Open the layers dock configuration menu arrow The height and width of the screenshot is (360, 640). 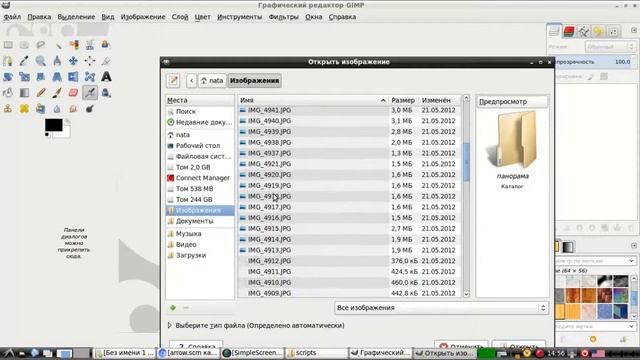pyautogui.click(x=634, y=31)
